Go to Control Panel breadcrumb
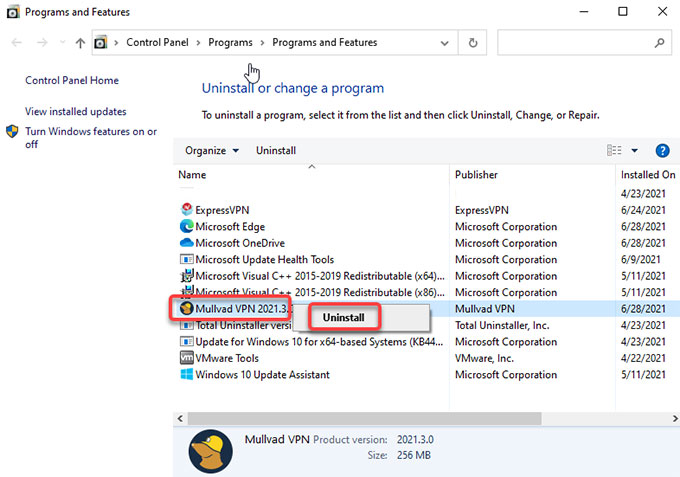Screen dimensions: 680x477 (157, 42)
